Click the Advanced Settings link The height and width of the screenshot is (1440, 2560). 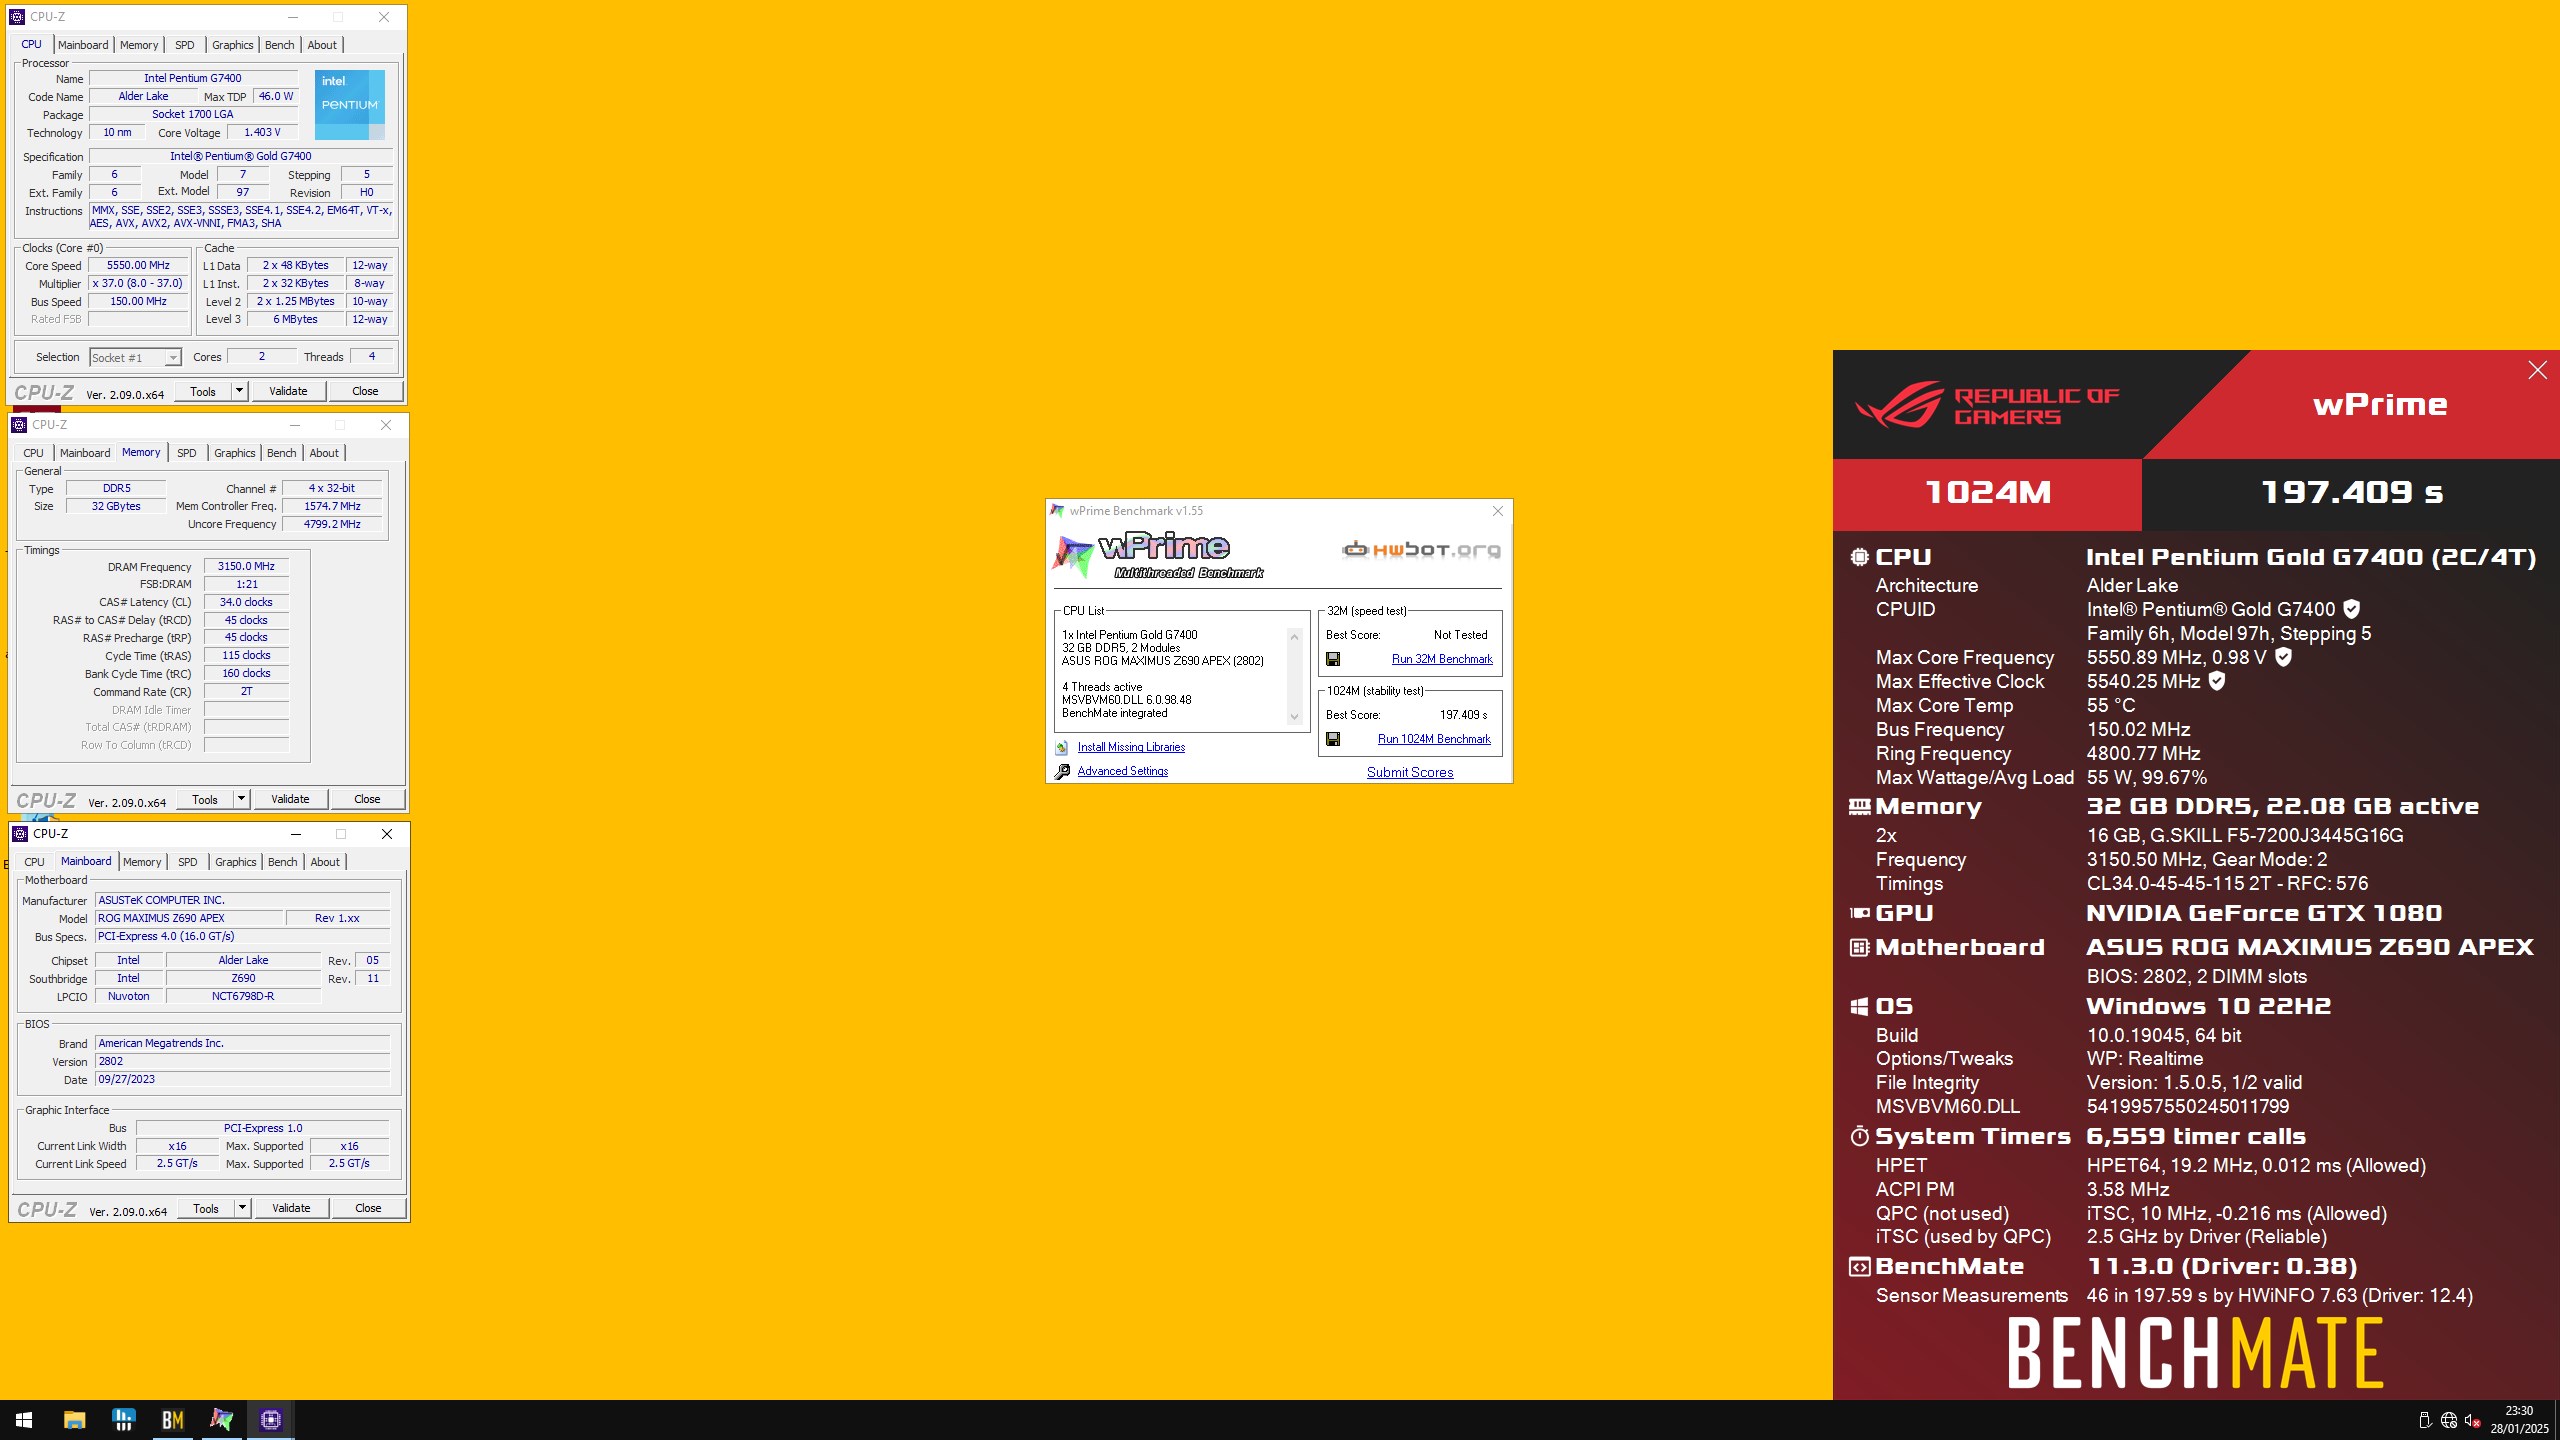tap(1123, 771)
